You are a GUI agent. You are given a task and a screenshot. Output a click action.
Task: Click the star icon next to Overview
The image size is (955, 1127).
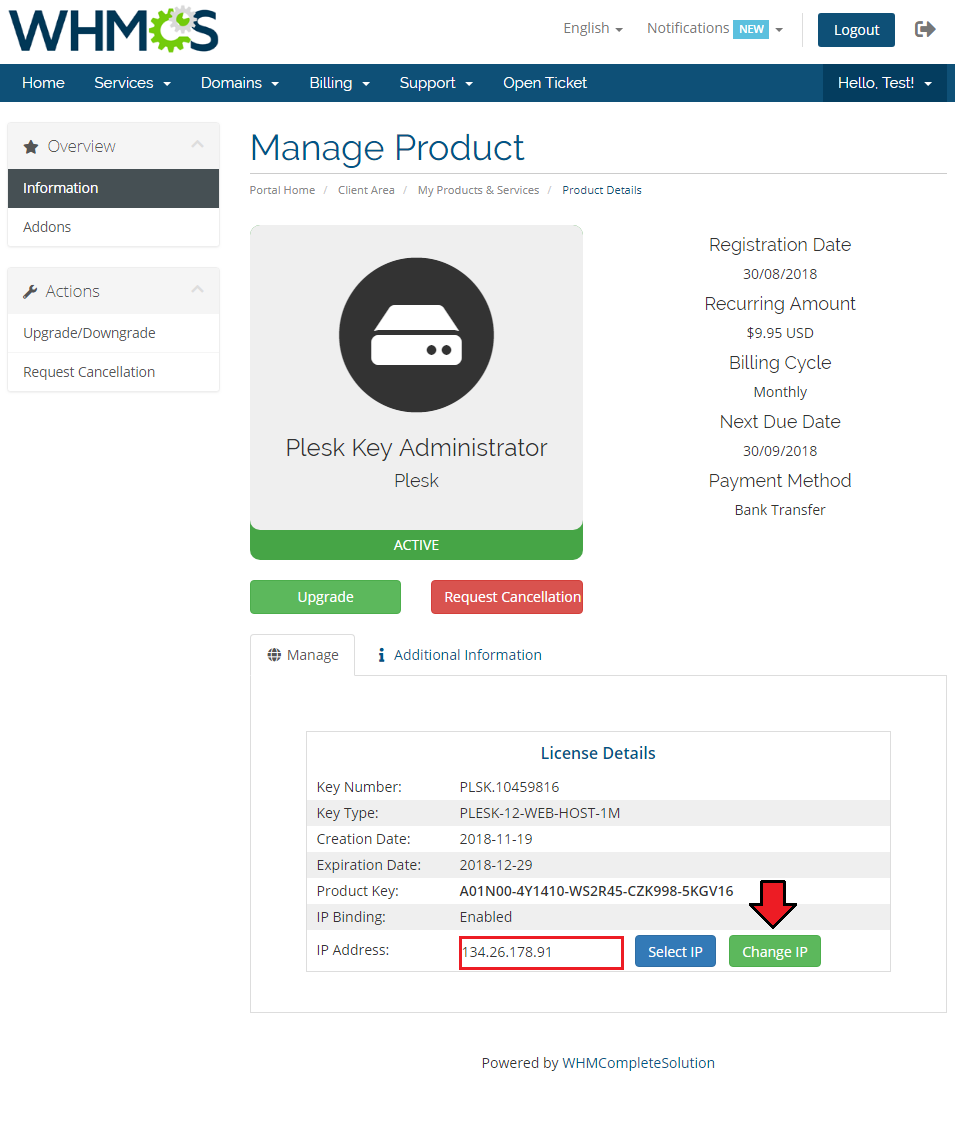[x=30, y=147]
